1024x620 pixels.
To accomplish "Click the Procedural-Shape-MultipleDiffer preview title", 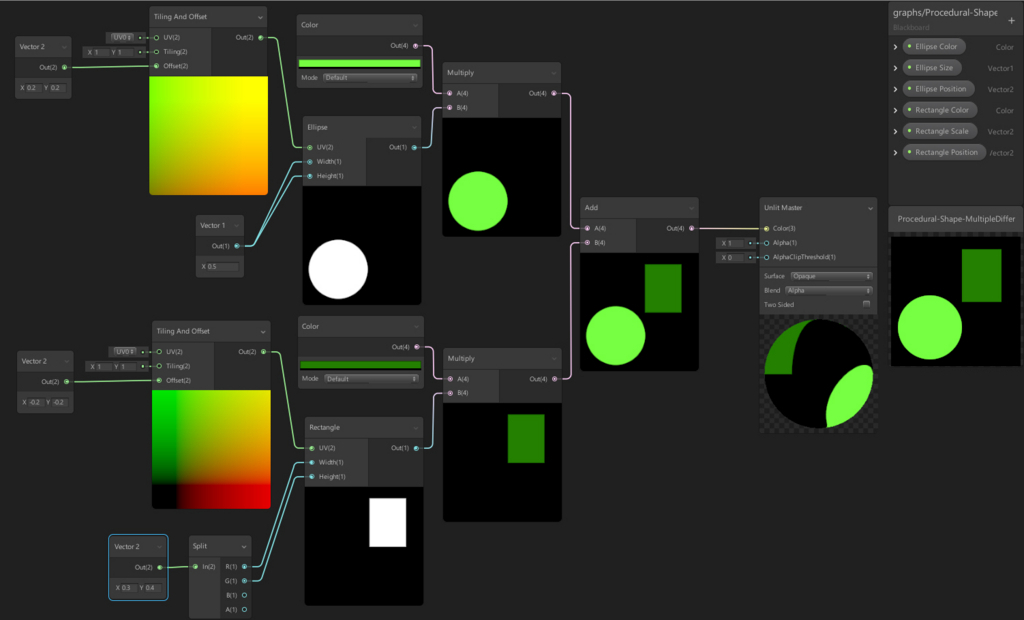I will [956, 219].
